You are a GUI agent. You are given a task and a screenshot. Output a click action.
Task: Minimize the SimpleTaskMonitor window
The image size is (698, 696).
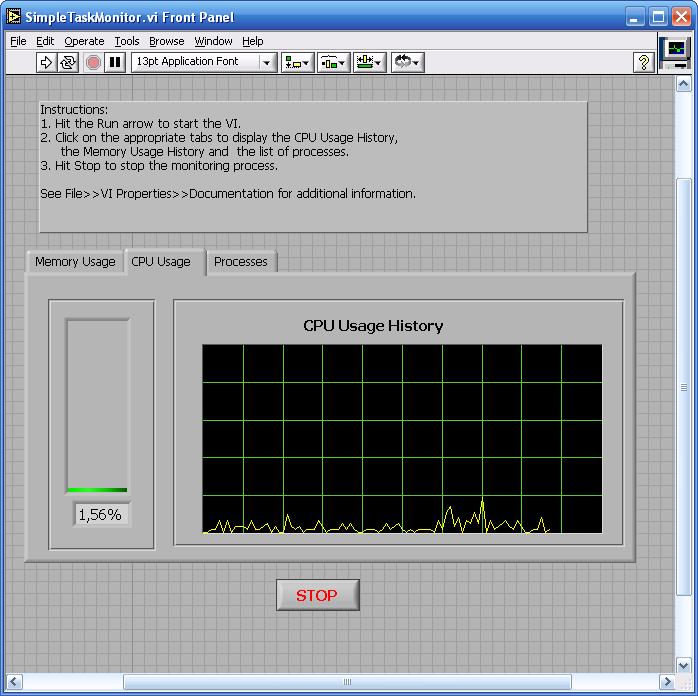[634, 17]
